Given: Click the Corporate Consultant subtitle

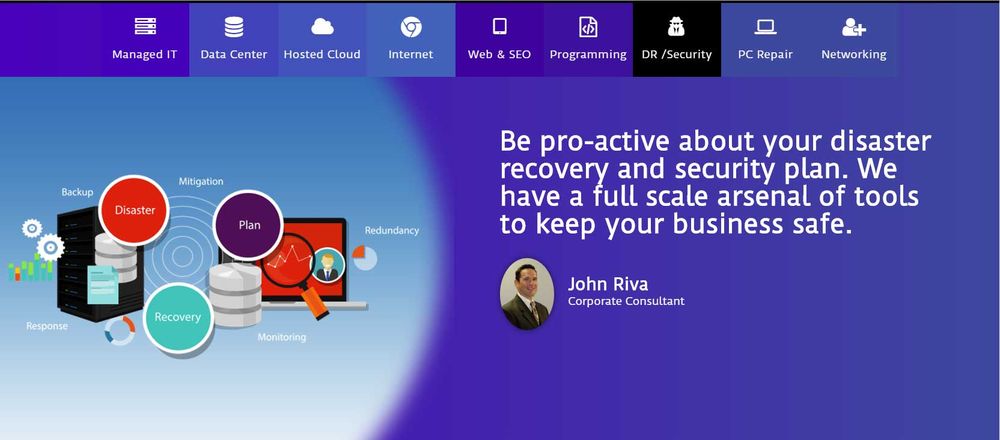Looking at the screenshot, I should [x=626, y=301].
